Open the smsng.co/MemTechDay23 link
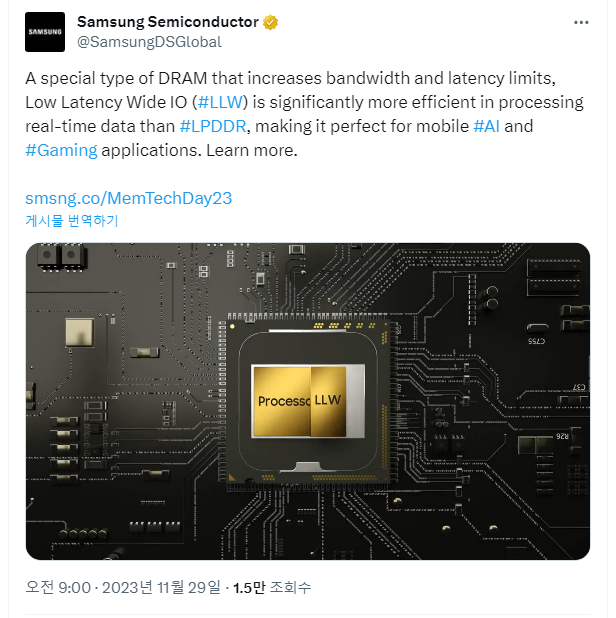This screenshot has height=618, width=616. (128, 198)
